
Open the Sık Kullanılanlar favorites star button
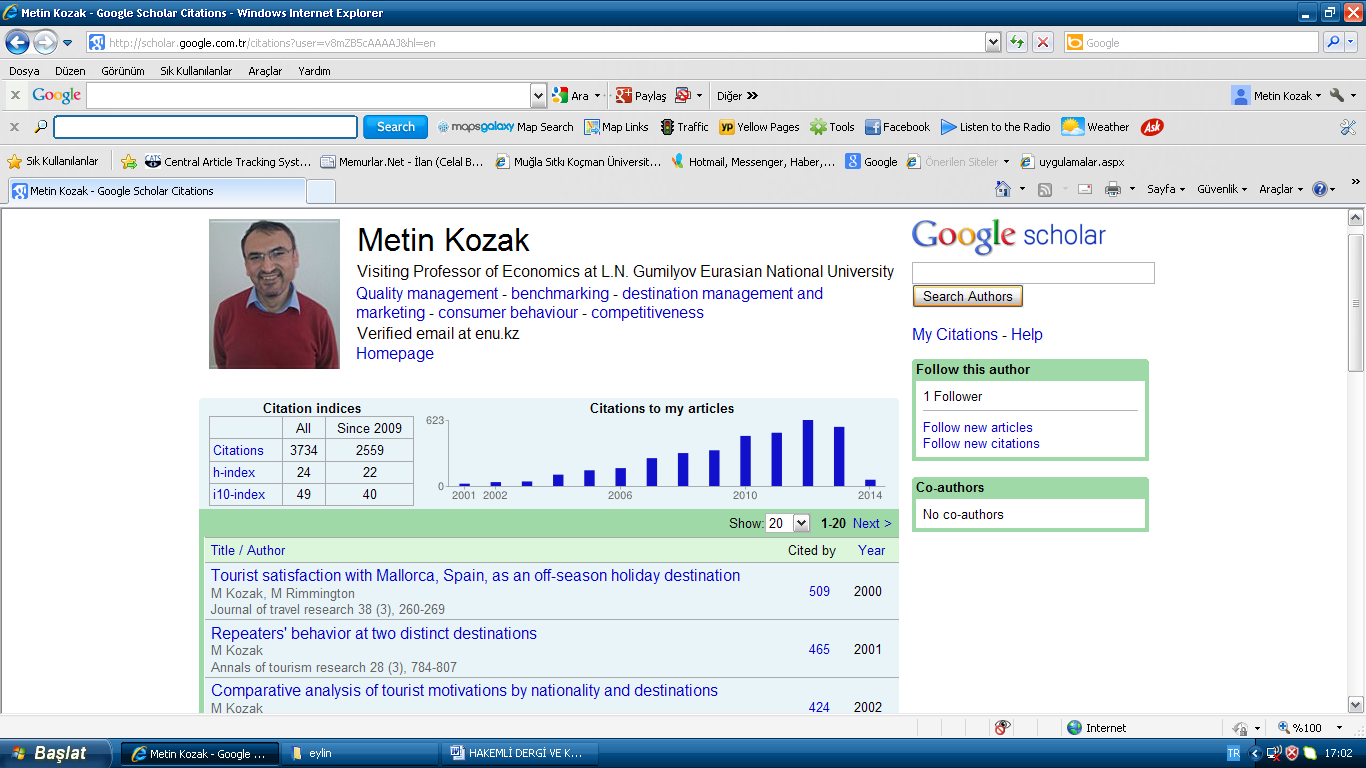tap(53, 161)
